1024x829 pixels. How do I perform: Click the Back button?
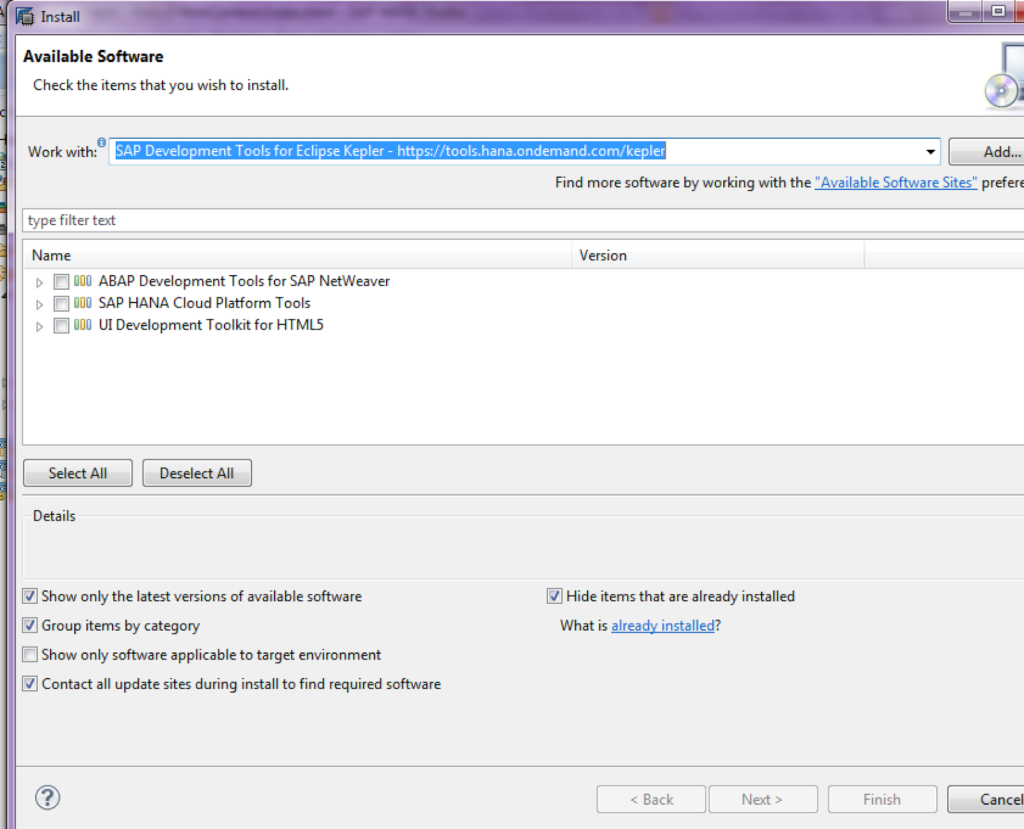click(x=650, y=799)
